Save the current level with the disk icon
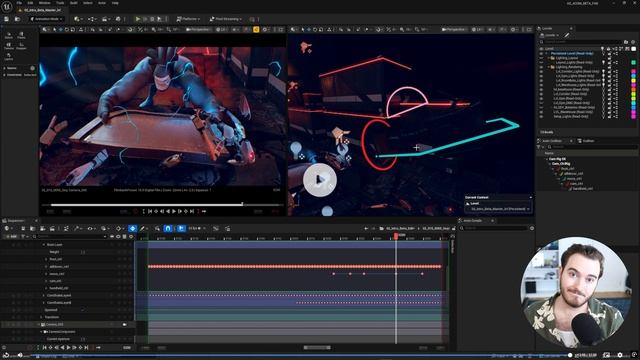Screen dimensions: 640x360 [x=7, y=19]
